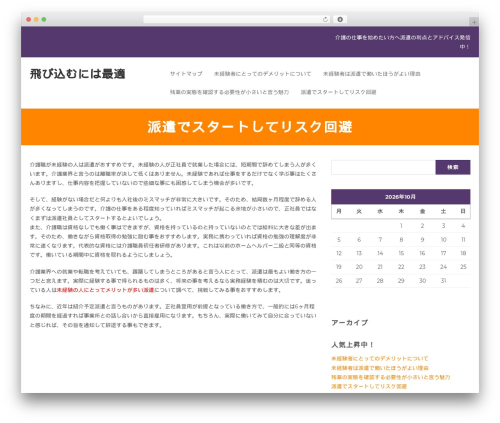Open サイトマップ in the top menu
Screen dimensions: 500x423
tap(186, 74)
